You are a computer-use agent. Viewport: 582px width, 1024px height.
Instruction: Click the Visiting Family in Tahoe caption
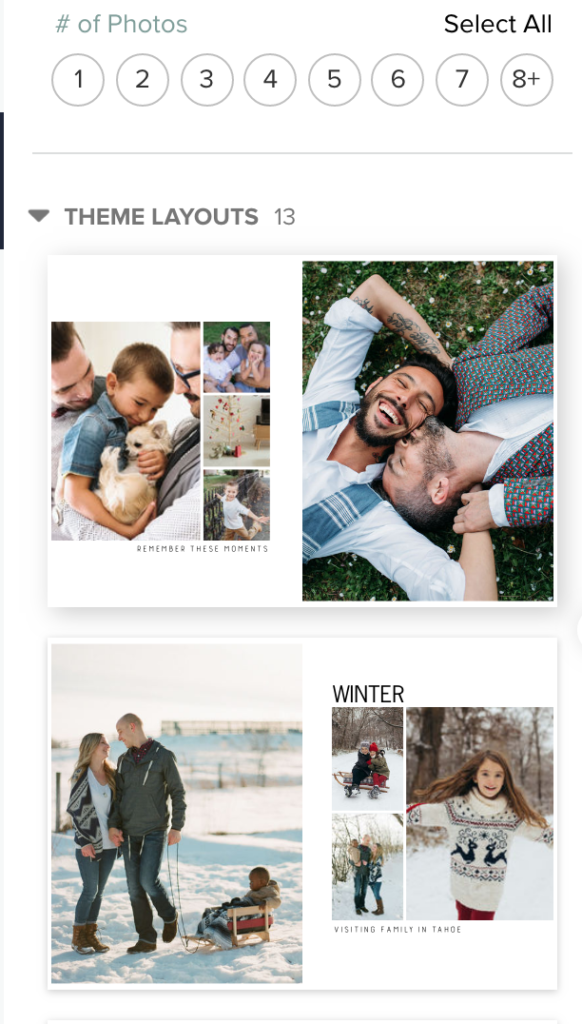pos(398,929)
